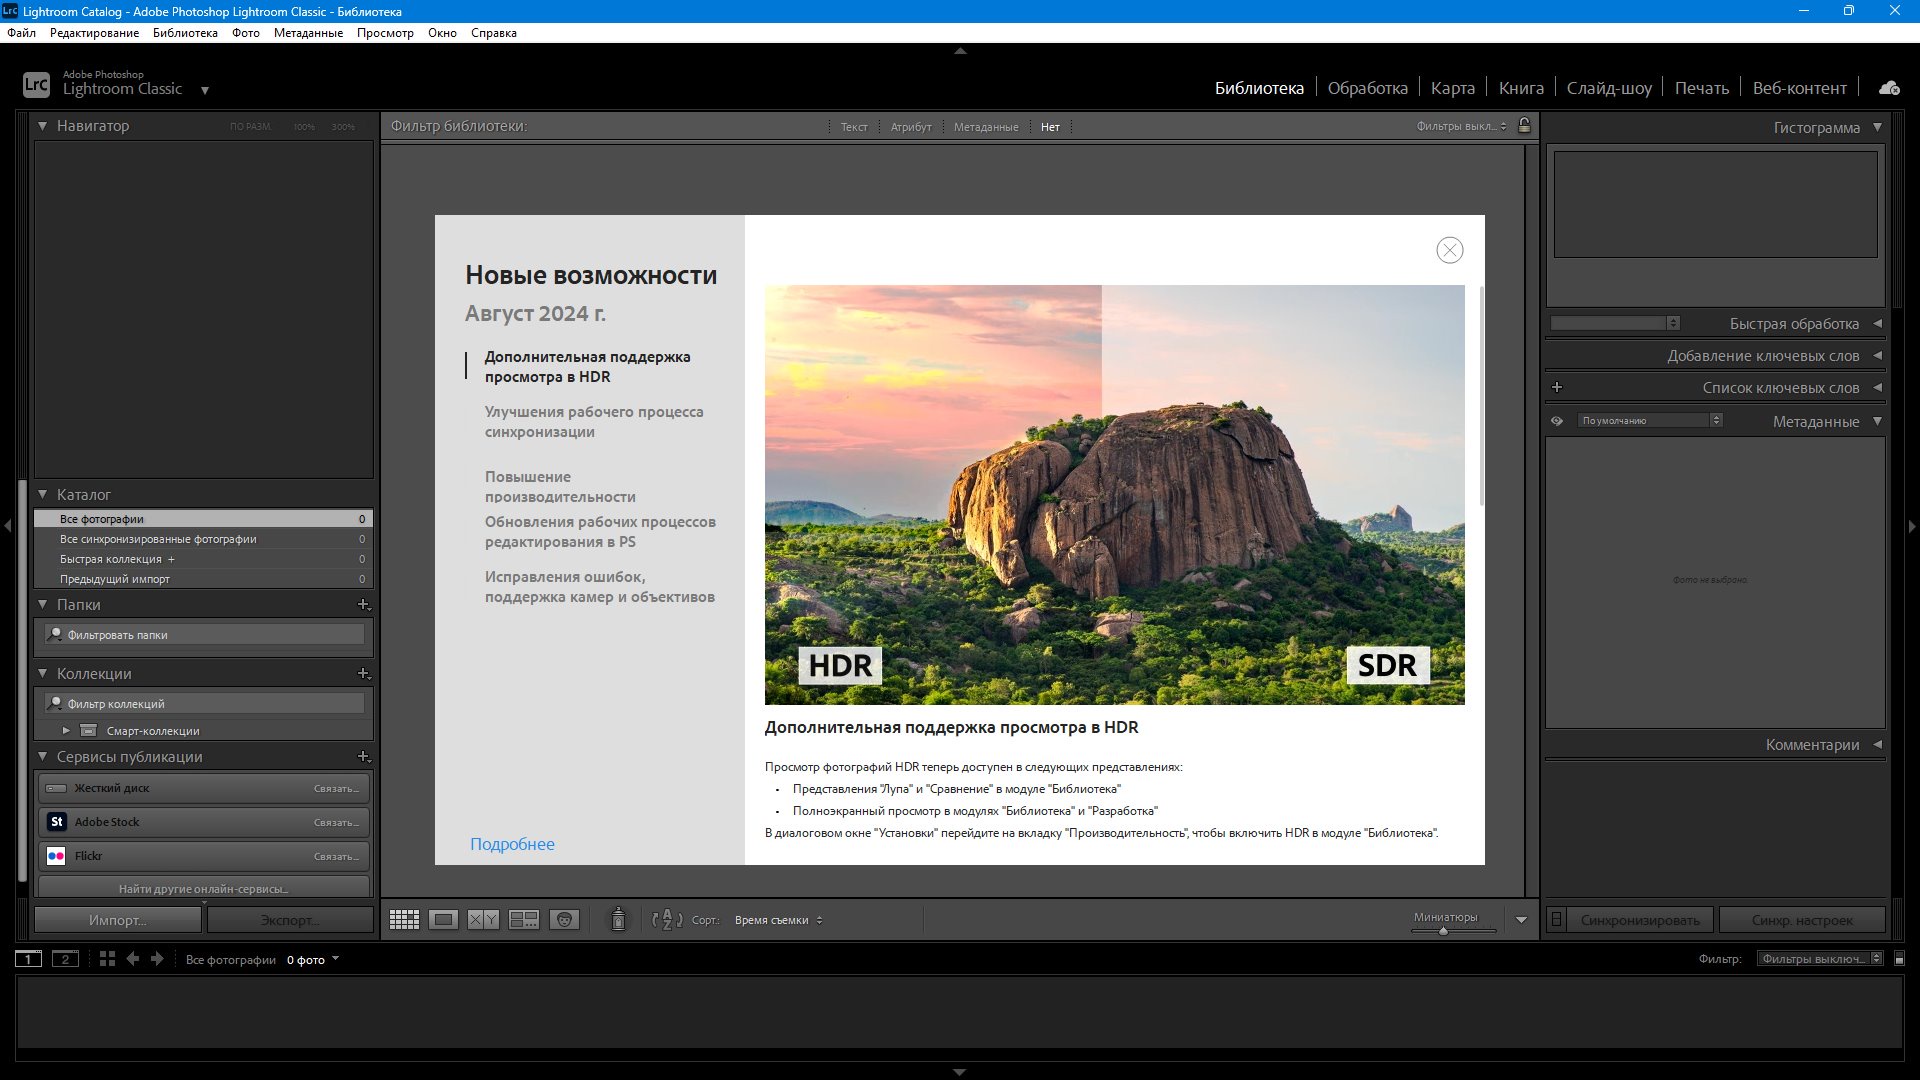Toggle the library filter lock icon

tap(1524, 126)
